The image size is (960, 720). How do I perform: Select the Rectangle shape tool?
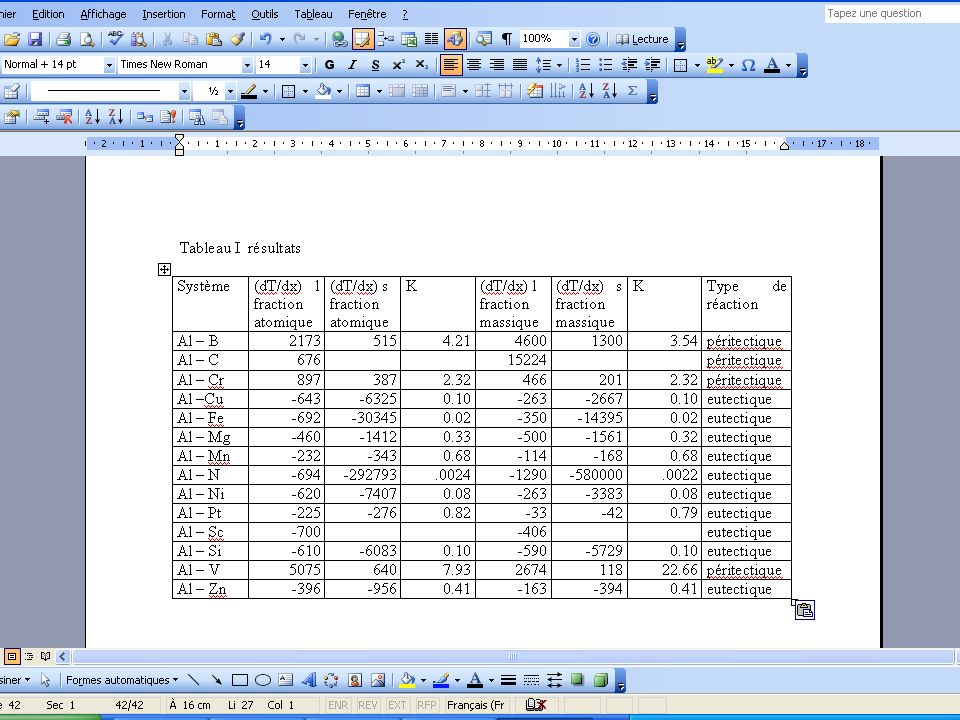239,680
